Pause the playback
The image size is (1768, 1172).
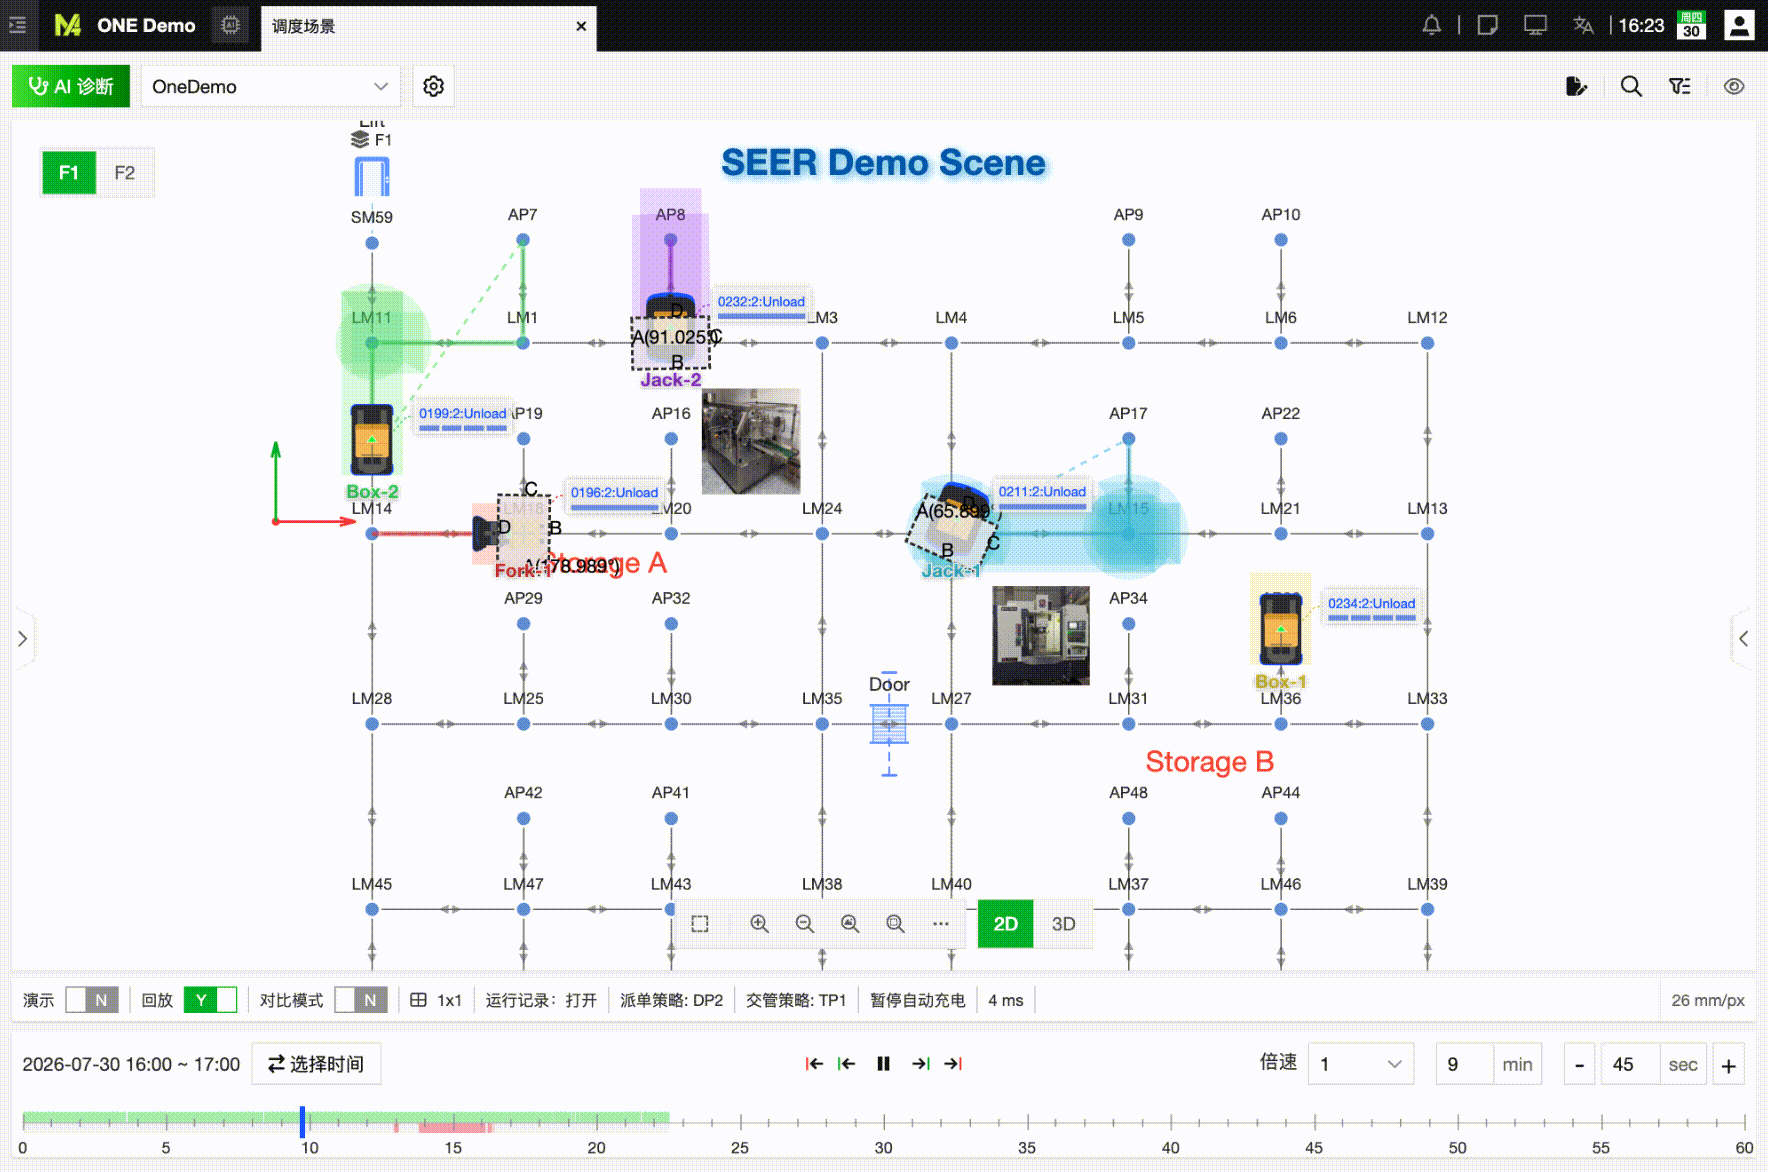click(x=883, y=1064)
